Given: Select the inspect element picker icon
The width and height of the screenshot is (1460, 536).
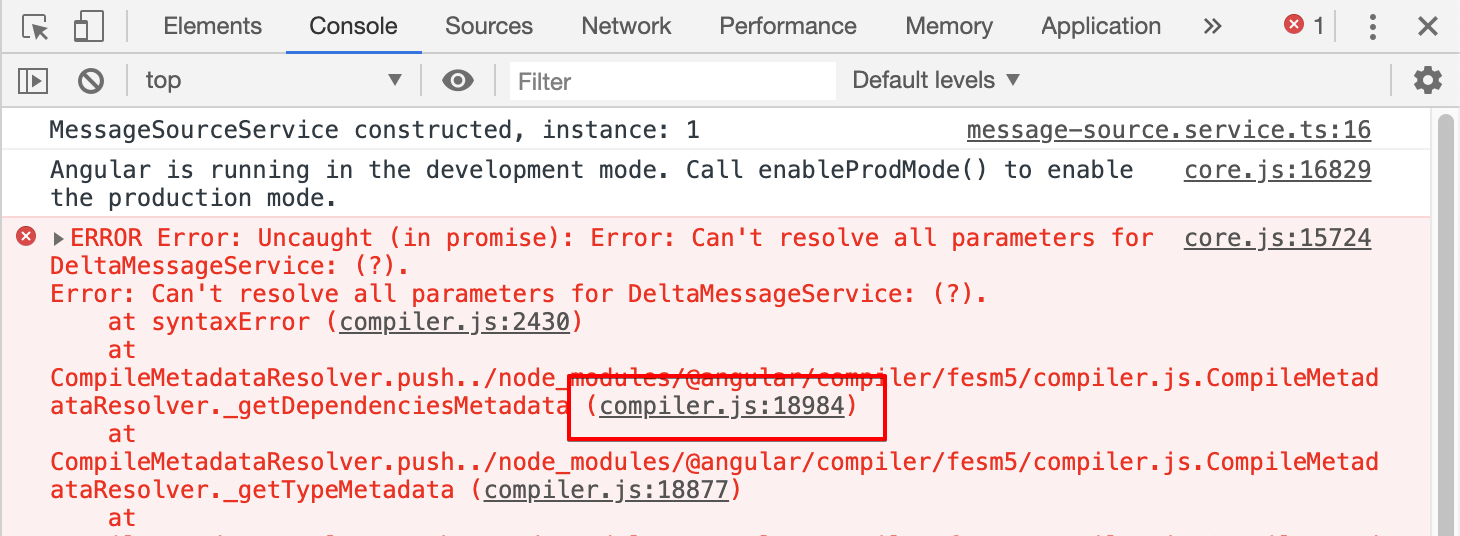Looking at the screenshot, I should point(35,27).
